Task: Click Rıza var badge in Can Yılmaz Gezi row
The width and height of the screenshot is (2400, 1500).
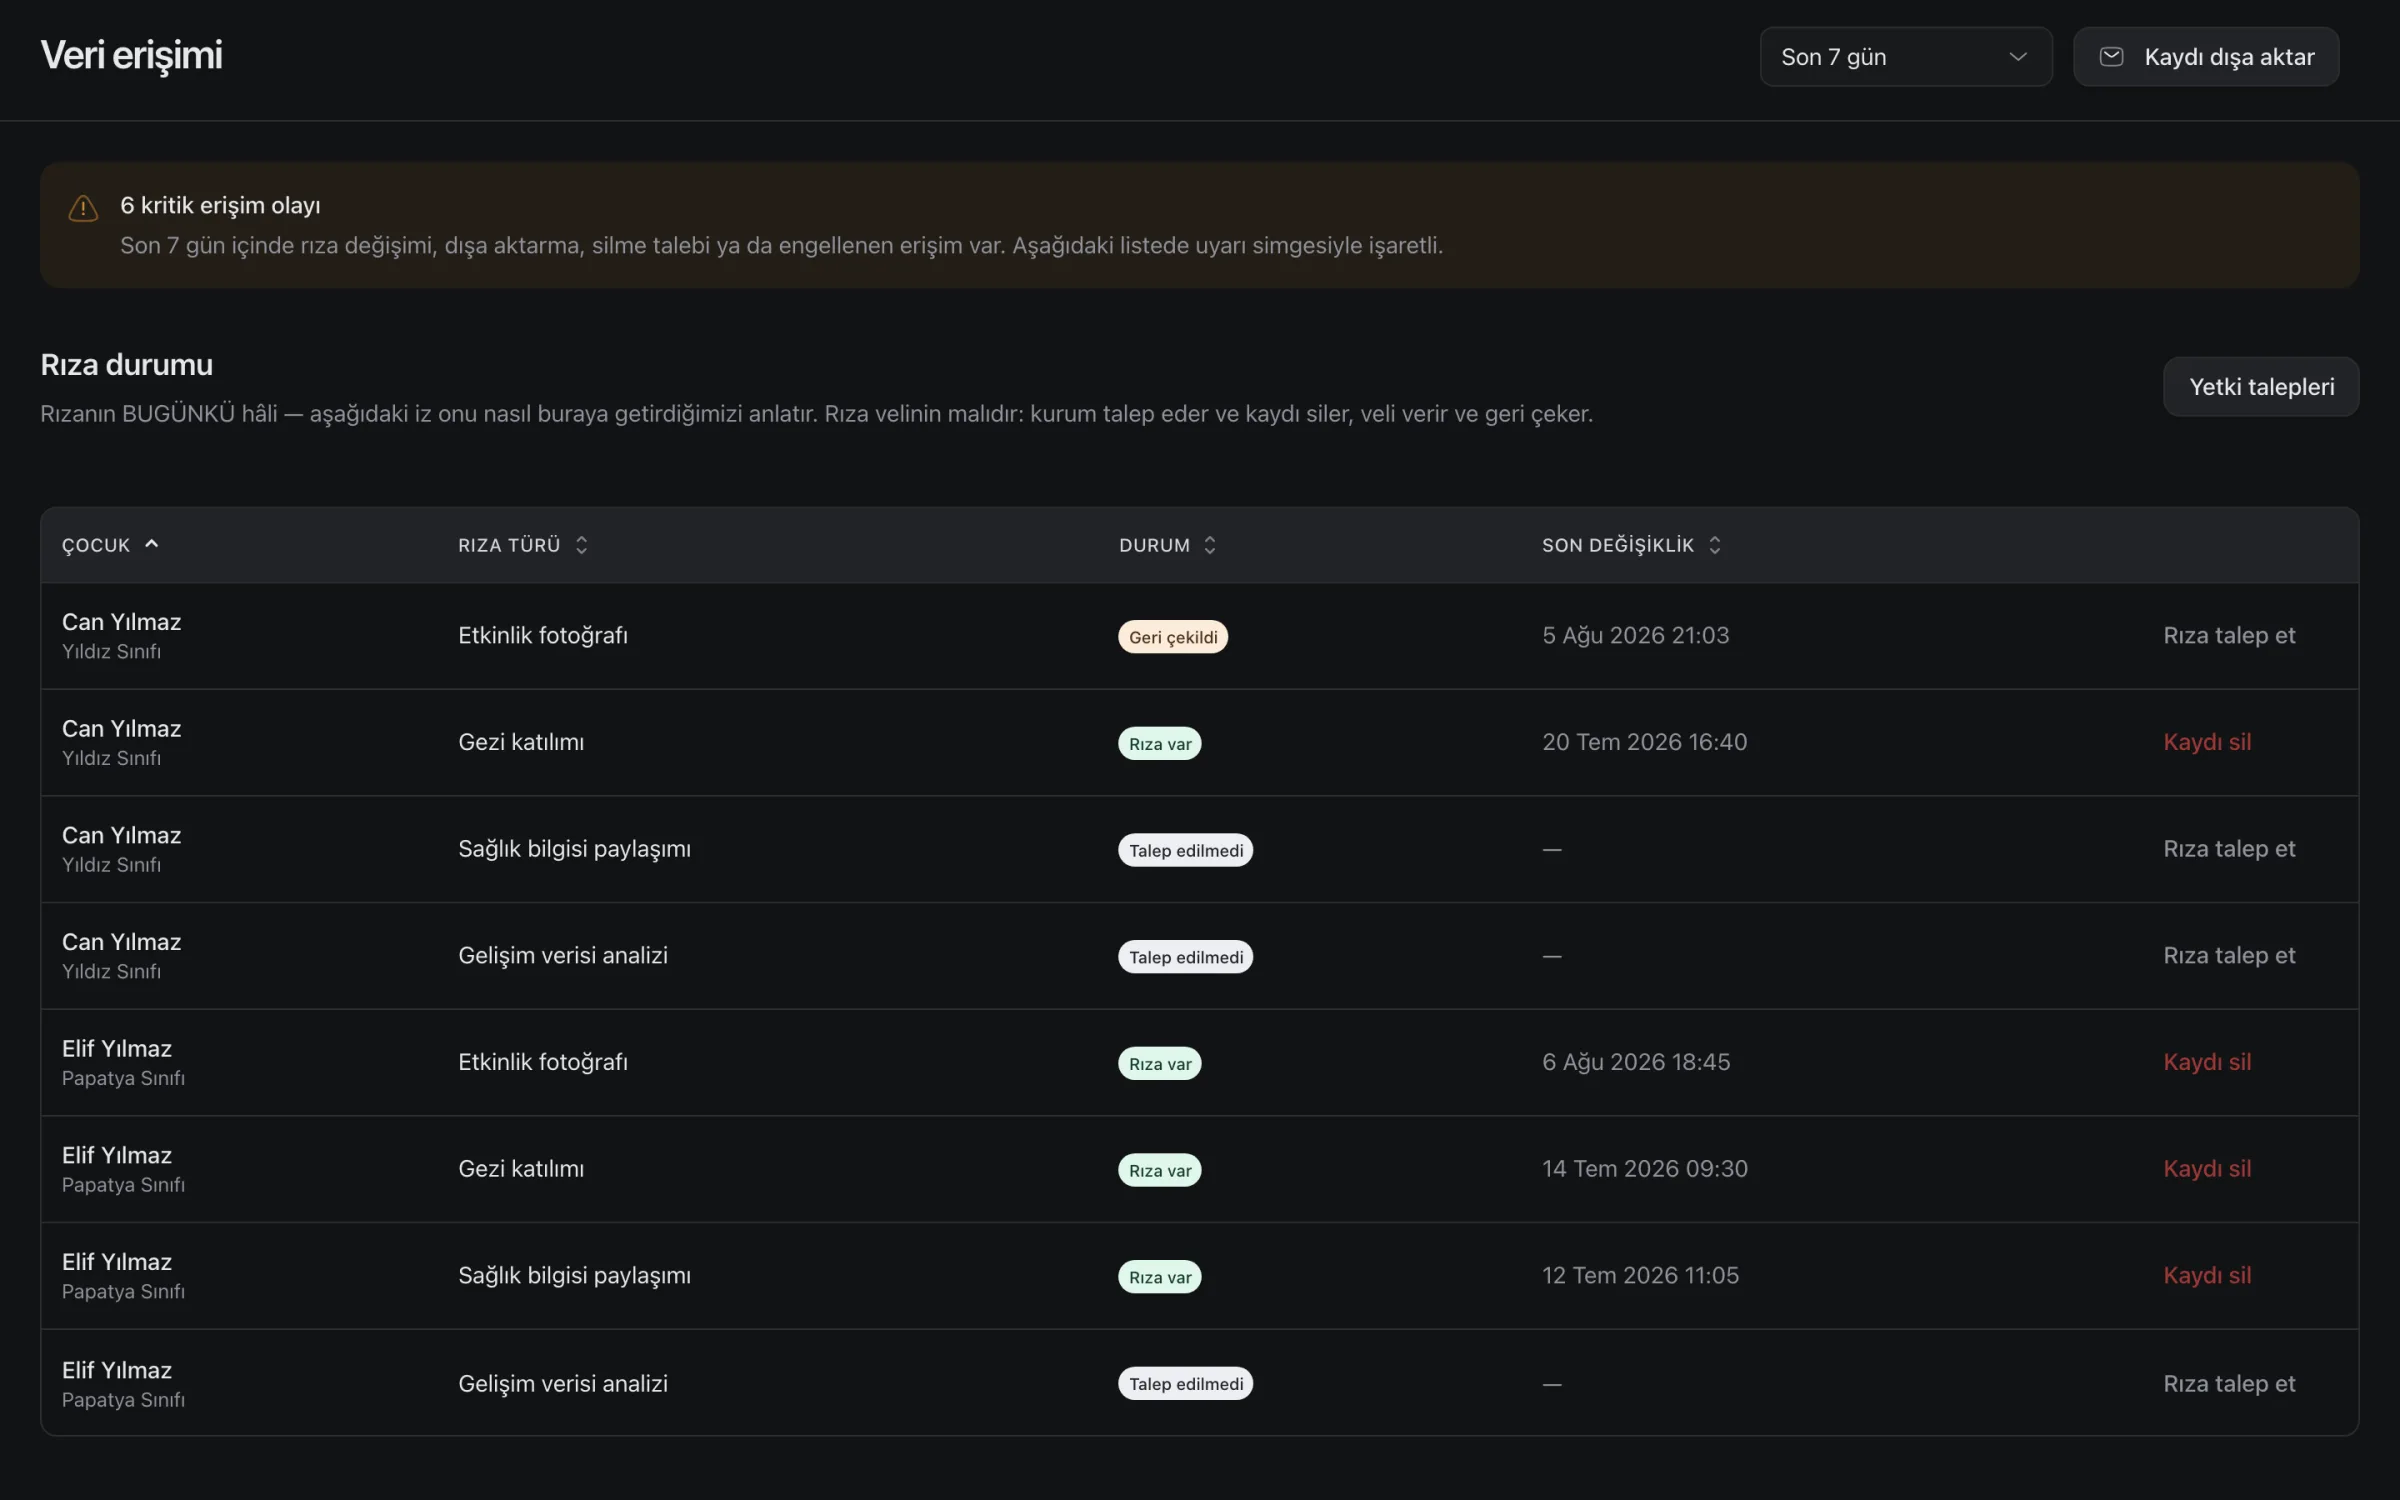Action: coord(1160,744)
